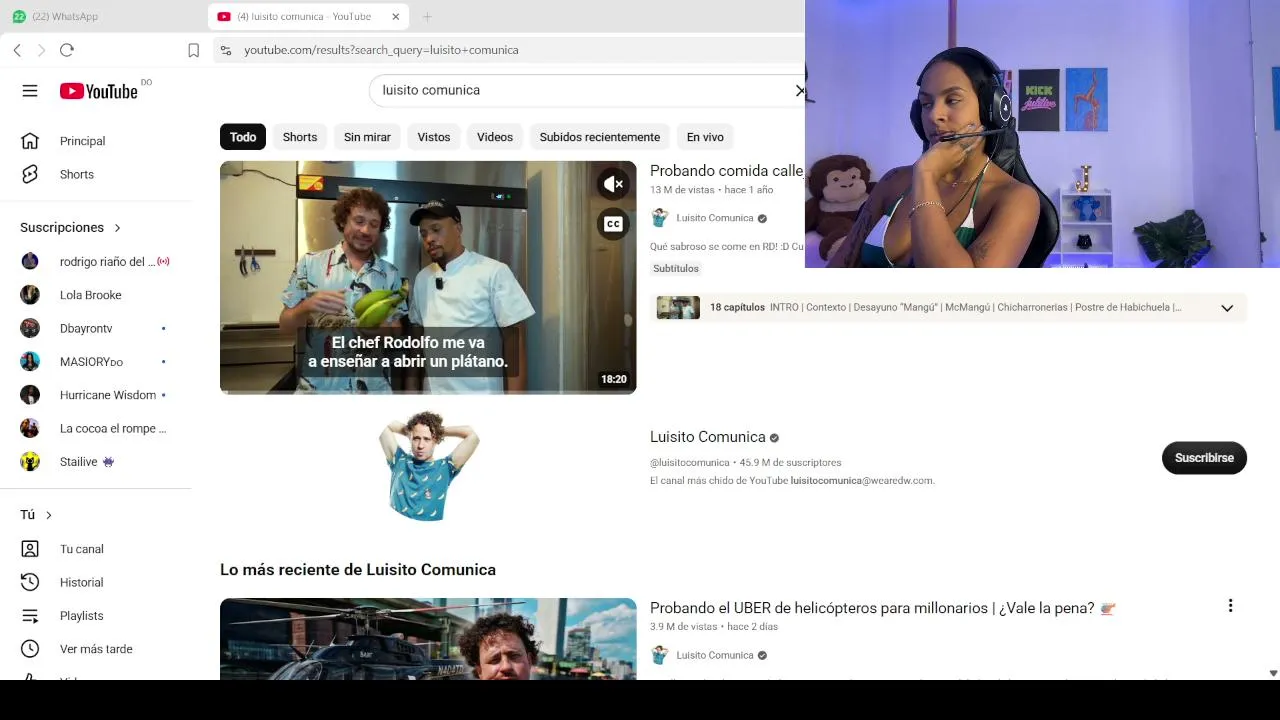Click the Stailive subscription name
This screenshot has height=720, width=1280.
pyautogui.click(x=79, y=462)
